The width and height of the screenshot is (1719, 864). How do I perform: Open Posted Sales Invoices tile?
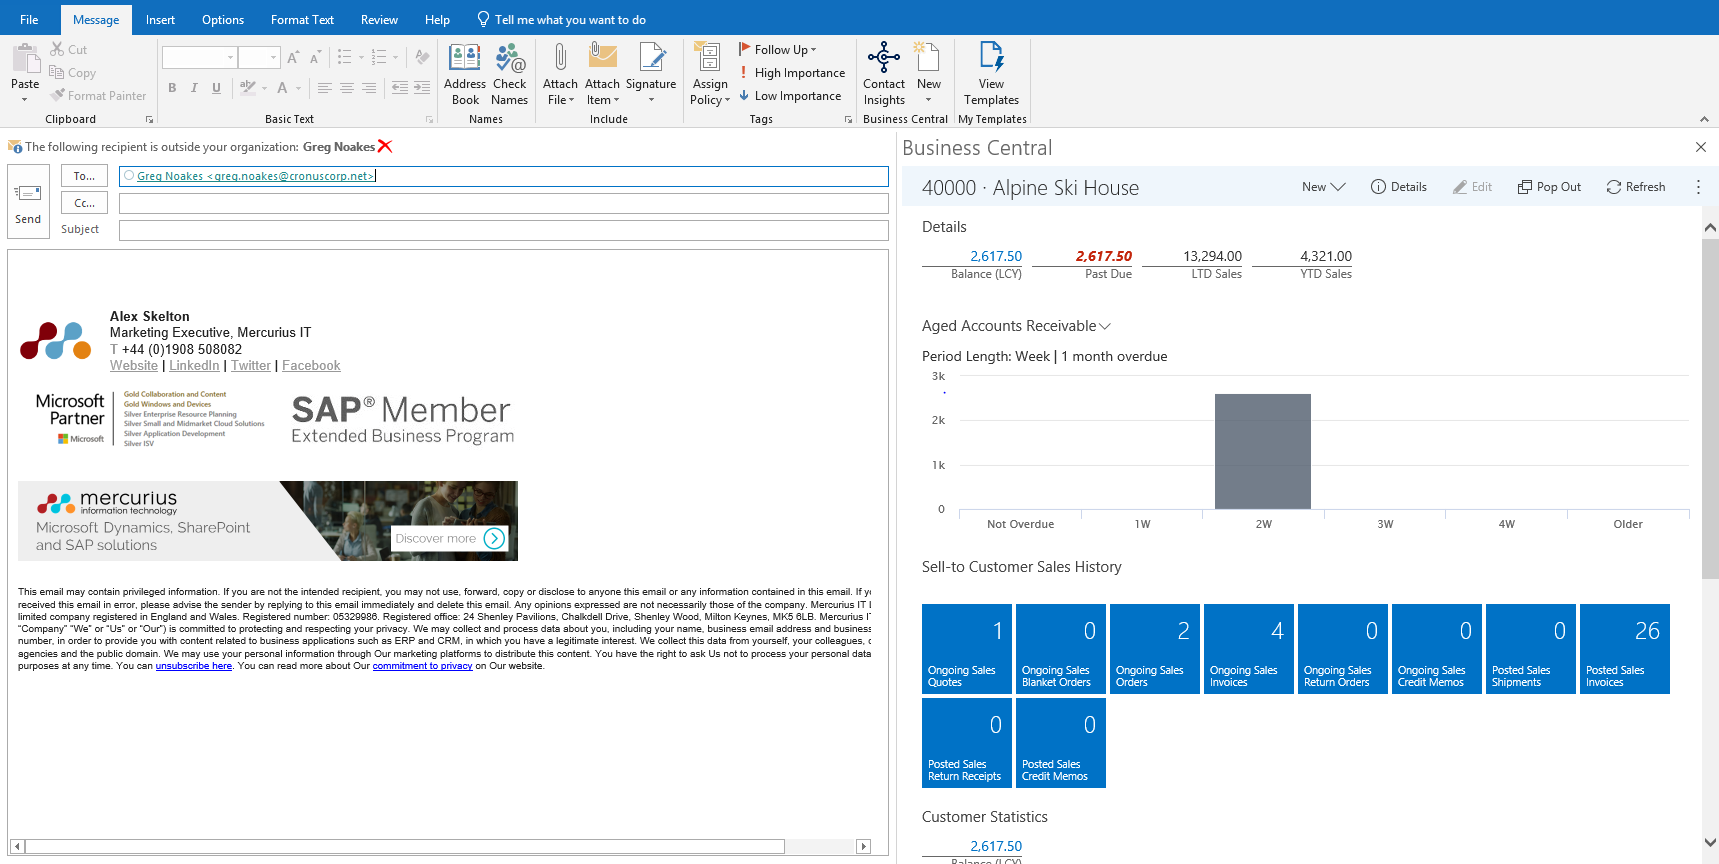(x=1627, y=649)
